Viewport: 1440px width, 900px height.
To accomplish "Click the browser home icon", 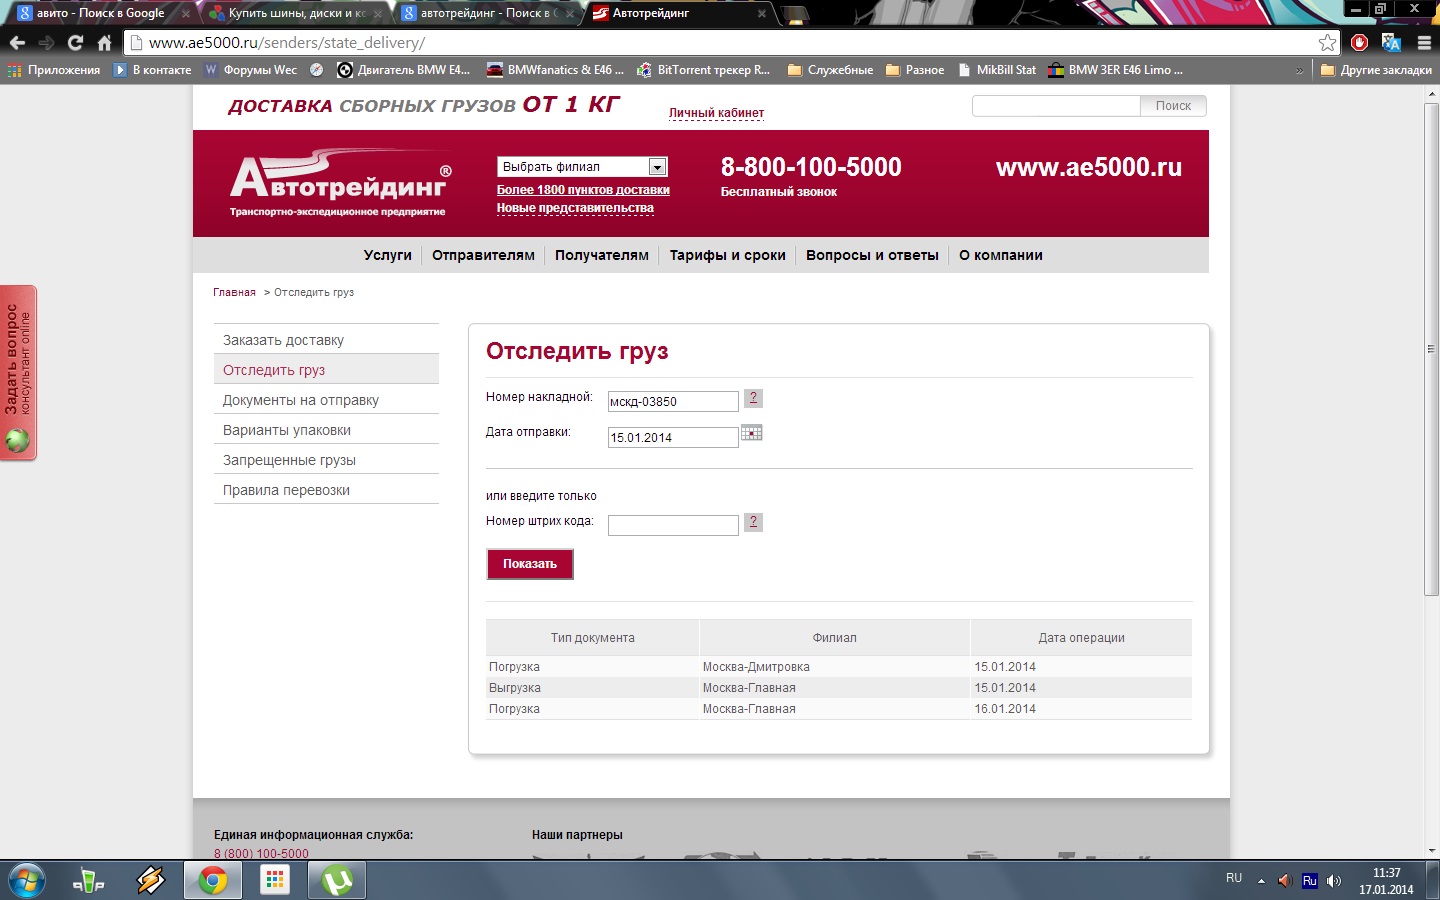I will click(x=104, y=43).
